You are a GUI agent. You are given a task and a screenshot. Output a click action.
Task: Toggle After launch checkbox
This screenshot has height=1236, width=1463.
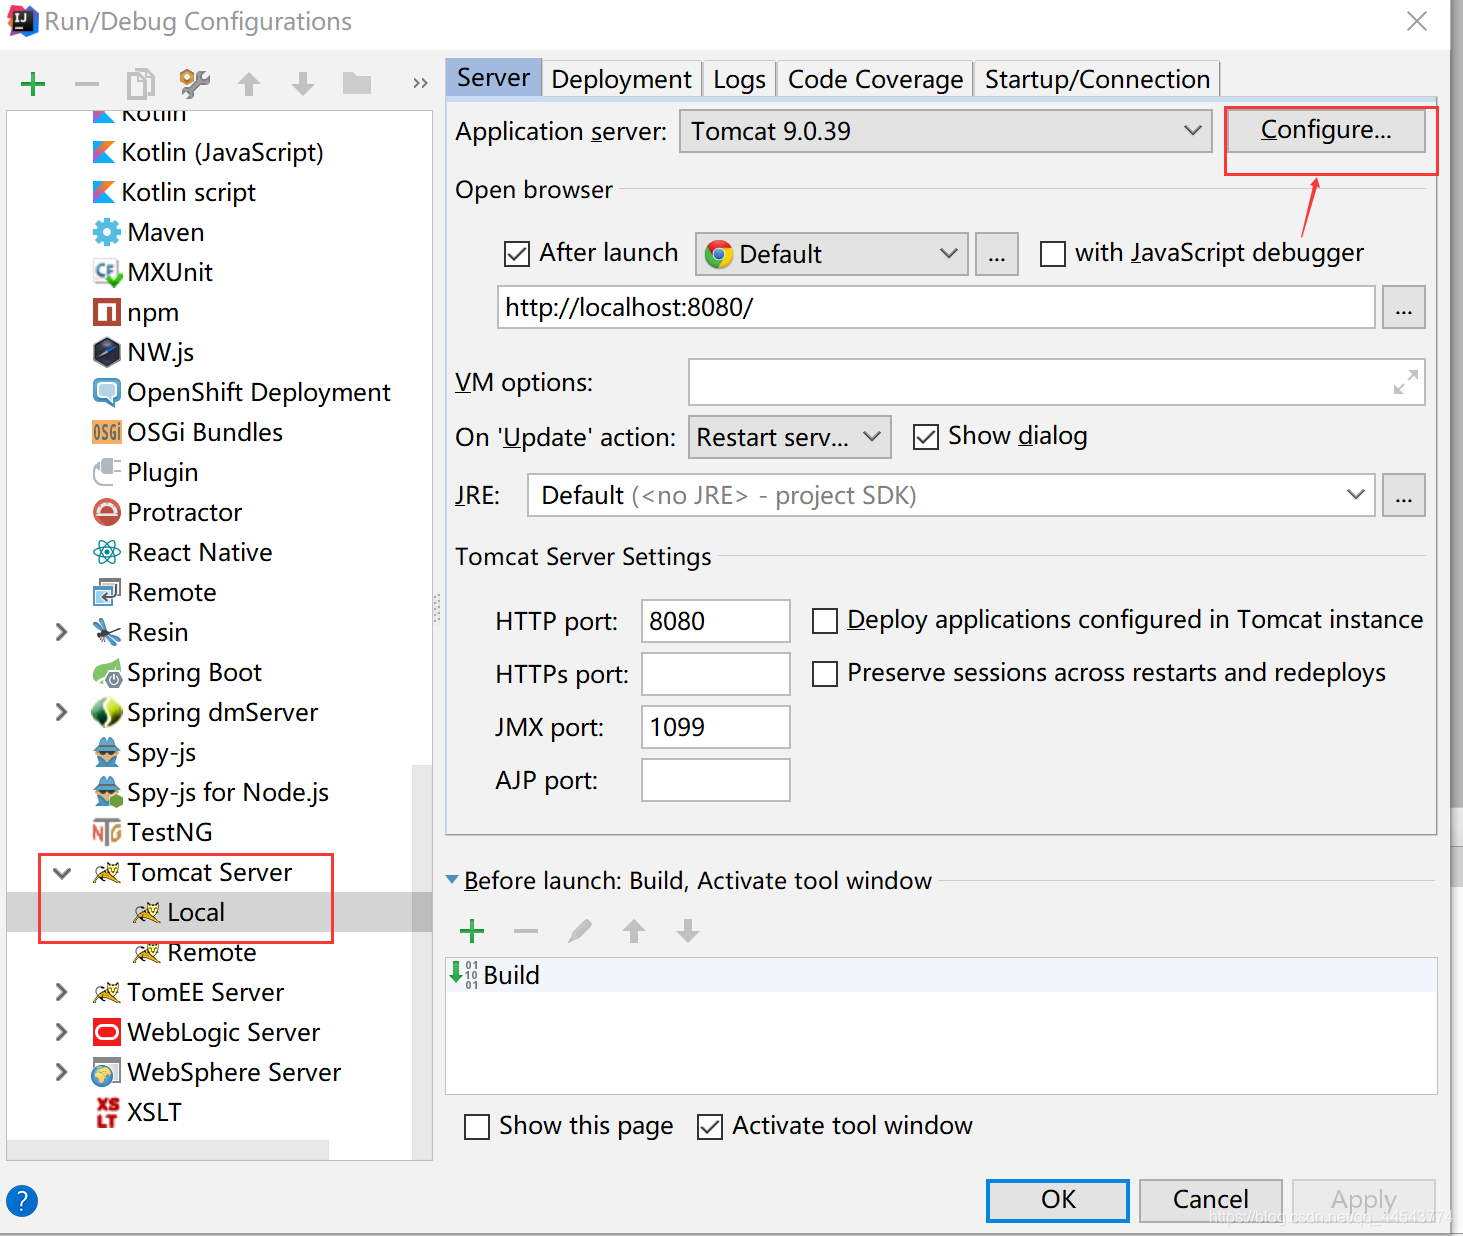[517, 254]
